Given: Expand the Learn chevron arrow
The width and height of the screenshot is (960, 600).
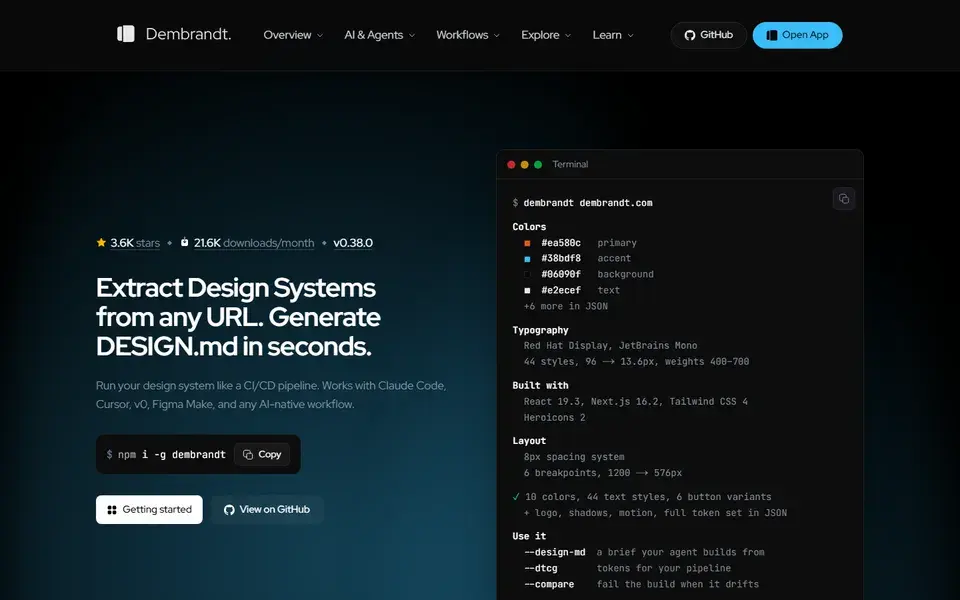Looking at the screenshot, I should pyautogui.click(x=630, y=36).
